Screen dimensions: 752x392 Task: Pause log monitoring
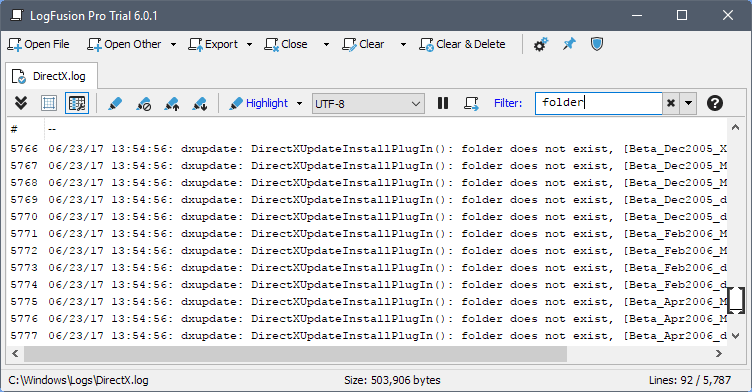click(x=443, y=103)
